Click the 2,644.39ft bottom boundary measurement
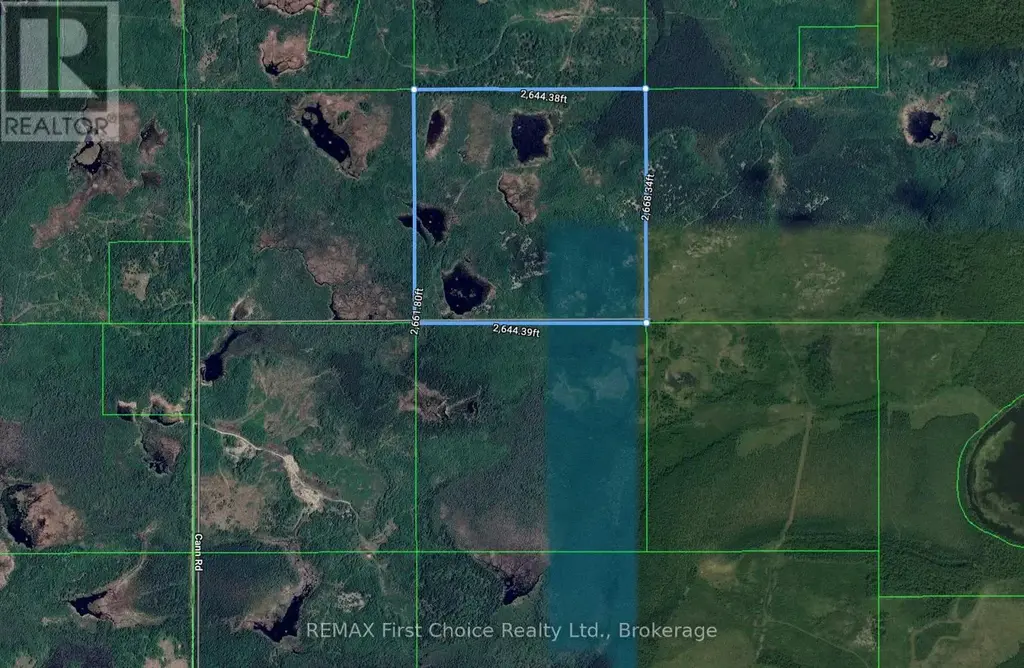Image resolution: width=1024 pixels, height=668 pixels. pos(517,330)
